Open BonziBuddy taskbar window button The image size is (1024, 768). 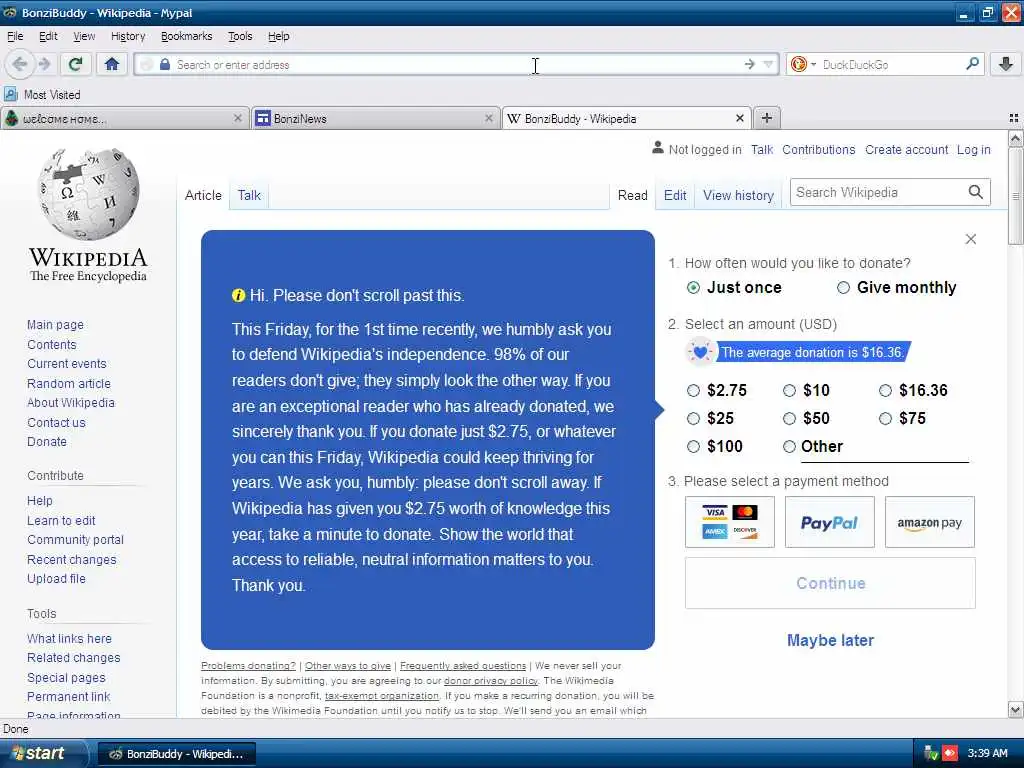[x=176, y=754]
